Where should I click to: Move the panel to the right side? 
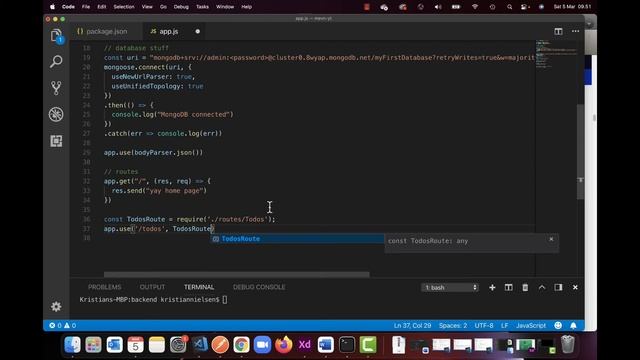point(558,288)
